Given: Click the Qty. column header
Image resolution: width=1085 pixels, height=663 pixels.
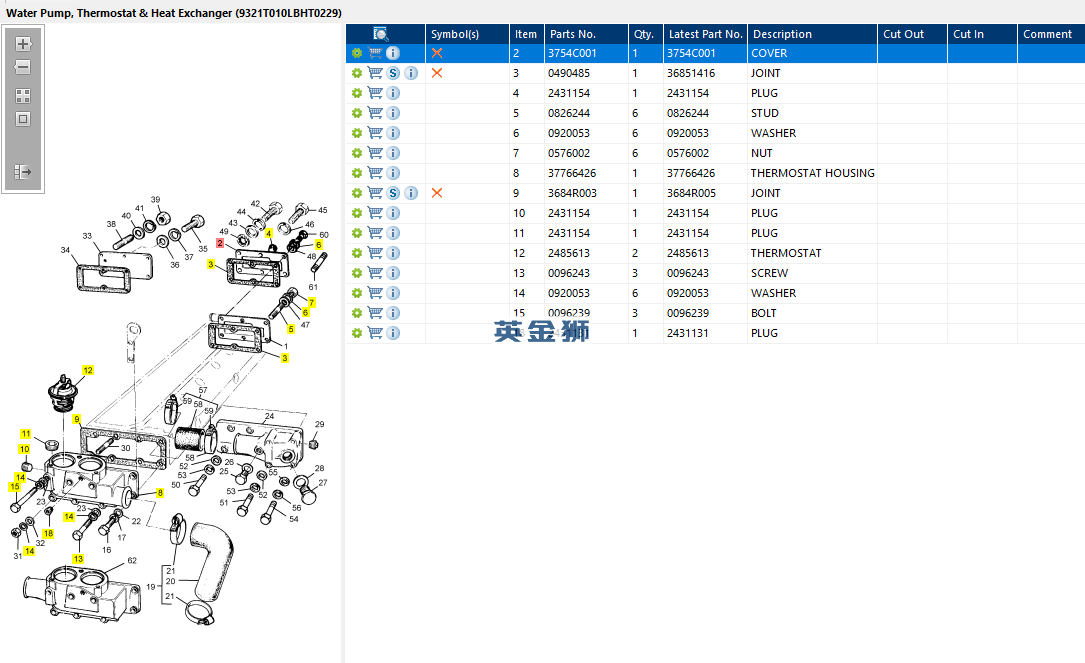Looking at the screenshot, I should tap(646, 34).
